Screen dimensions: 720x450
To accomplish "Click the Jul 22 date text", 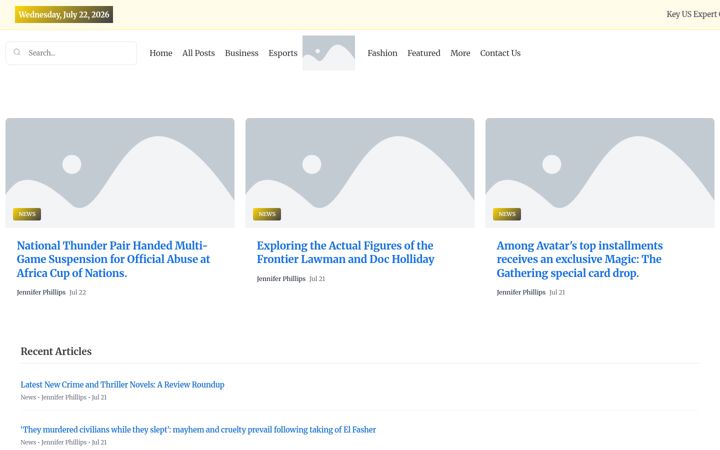I will pyautogui.click(x=78, y=292).
